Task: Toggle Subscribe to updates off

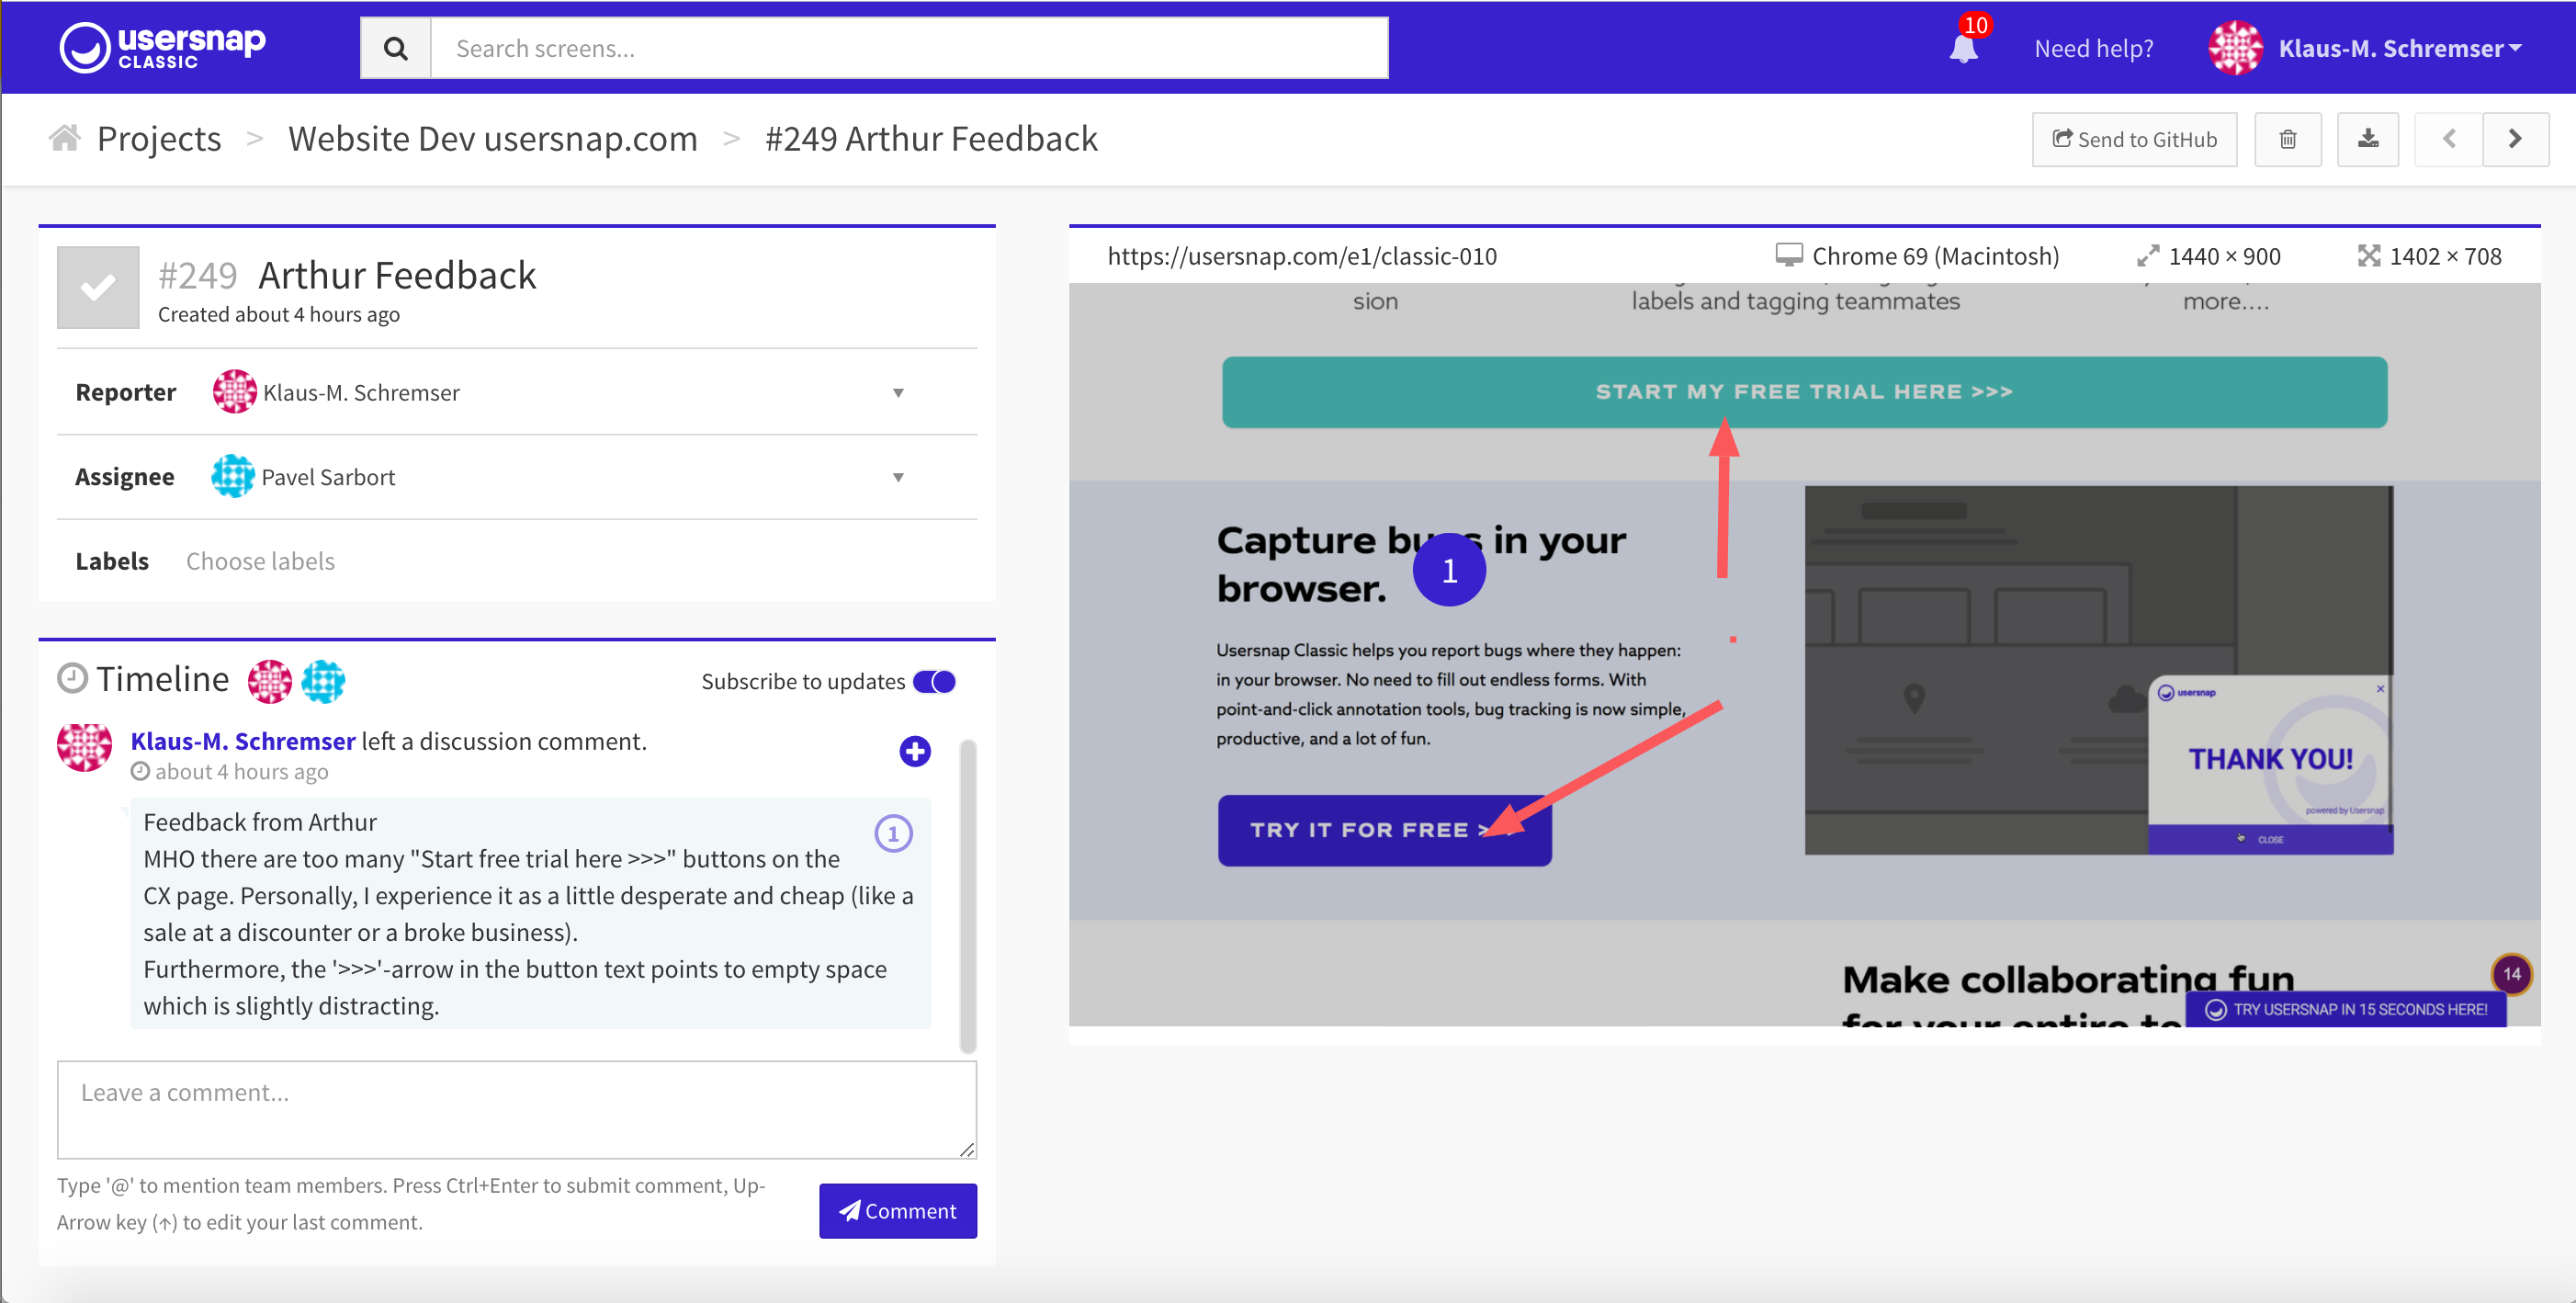Action: [x=933, y=681]
